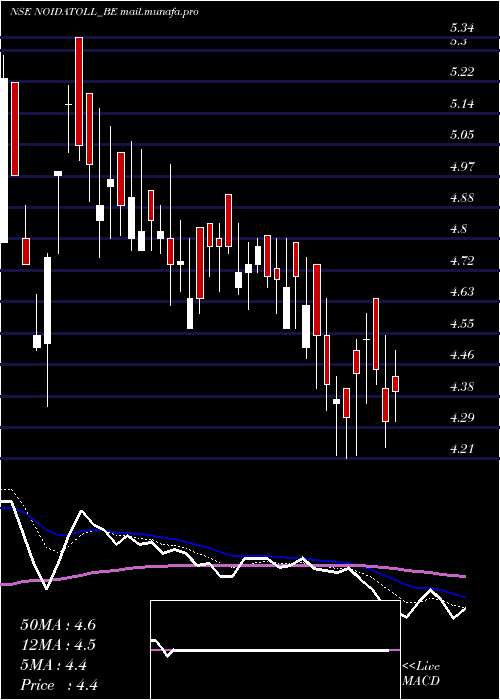Viewport: 500px width, 700px height.
Task: Click the 4.72 price axis label
Action: 462,260
